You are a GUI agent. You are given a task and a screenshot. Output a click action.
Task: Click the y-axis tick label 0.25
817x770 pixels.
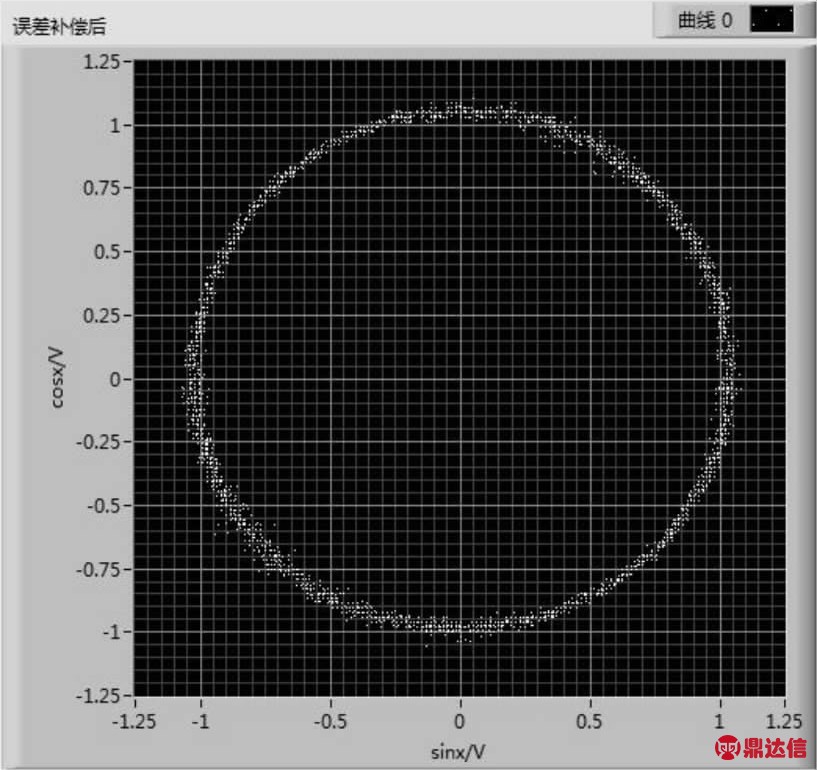pyautogui.click(x=102, y=316)
